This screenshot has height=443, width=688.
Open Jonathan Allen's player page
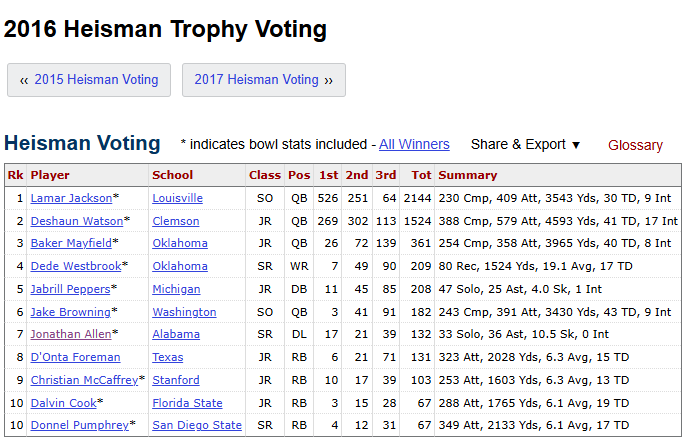71,334
